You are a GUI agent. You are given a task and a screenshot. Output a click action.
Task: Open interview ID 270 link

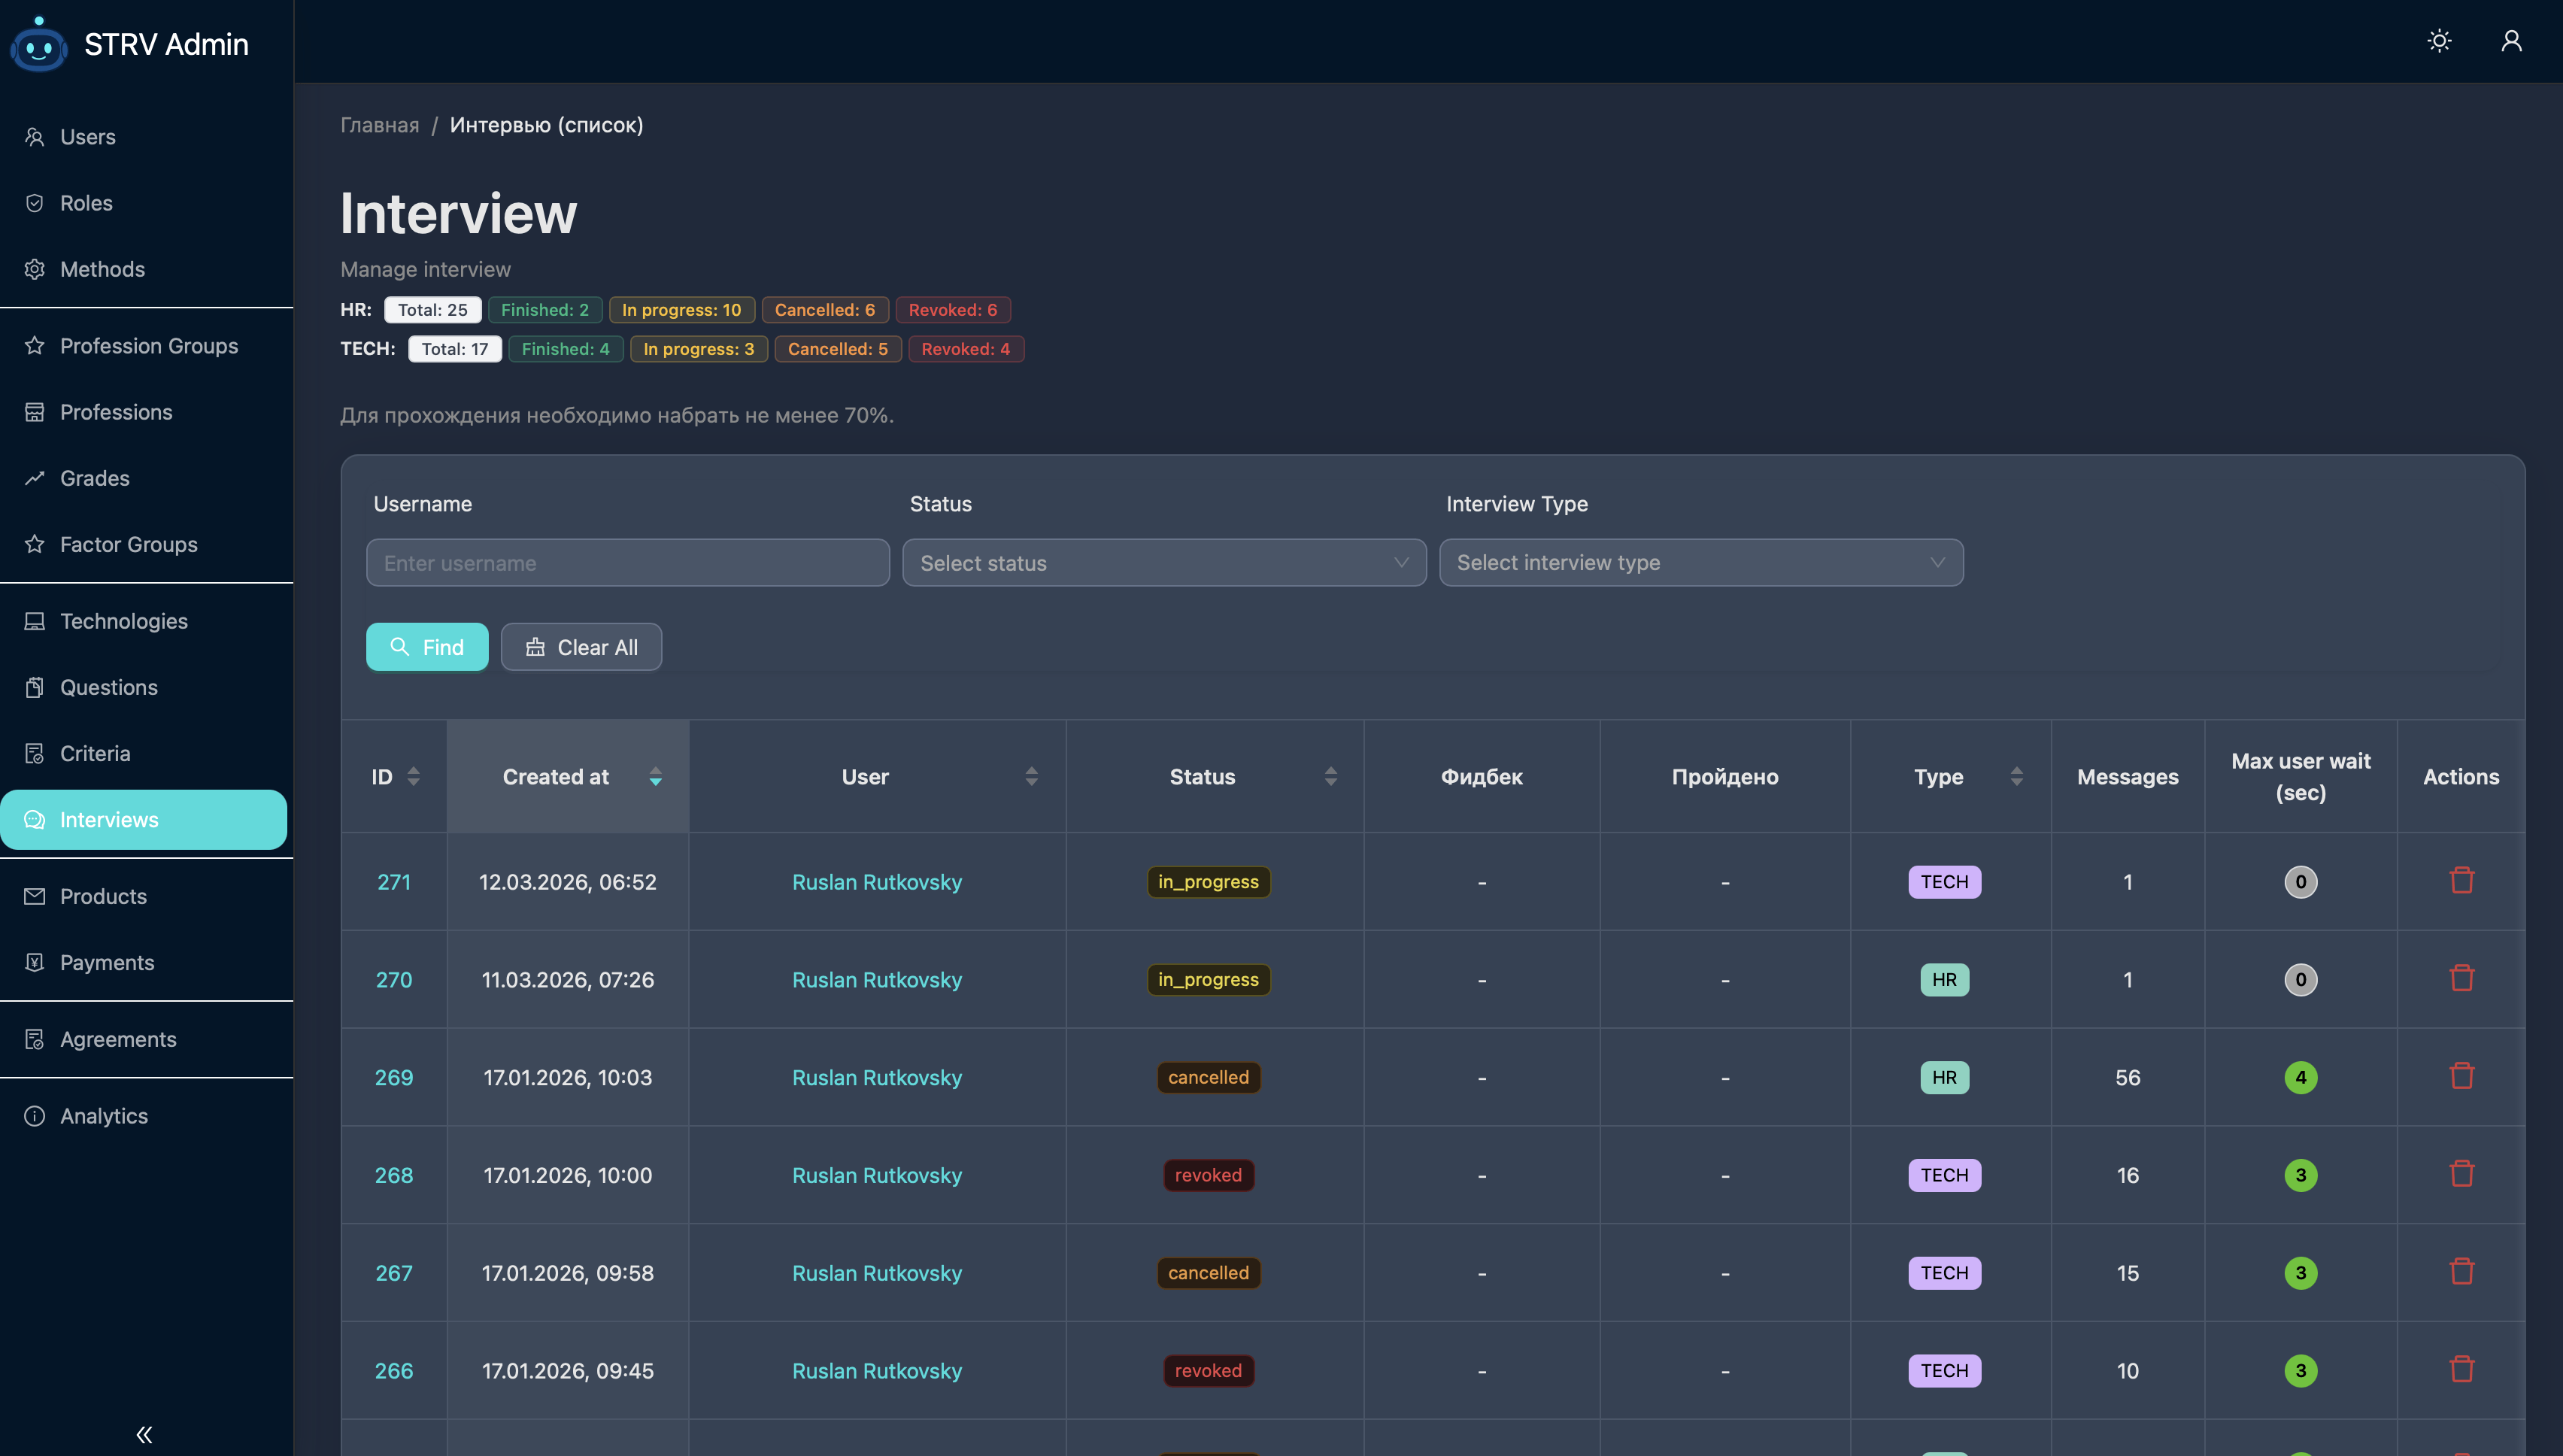point(393,980)
